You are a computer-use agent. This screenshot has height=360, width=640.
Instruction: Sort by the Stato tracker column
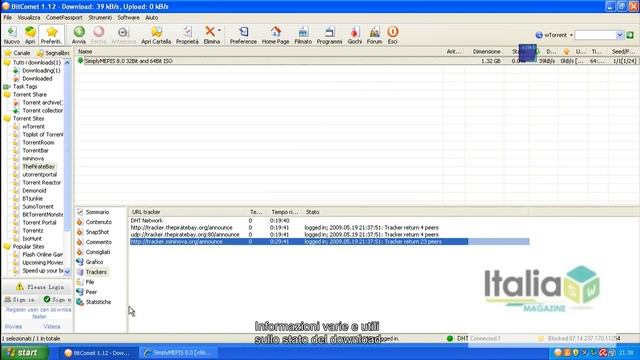tap(416, 212)
